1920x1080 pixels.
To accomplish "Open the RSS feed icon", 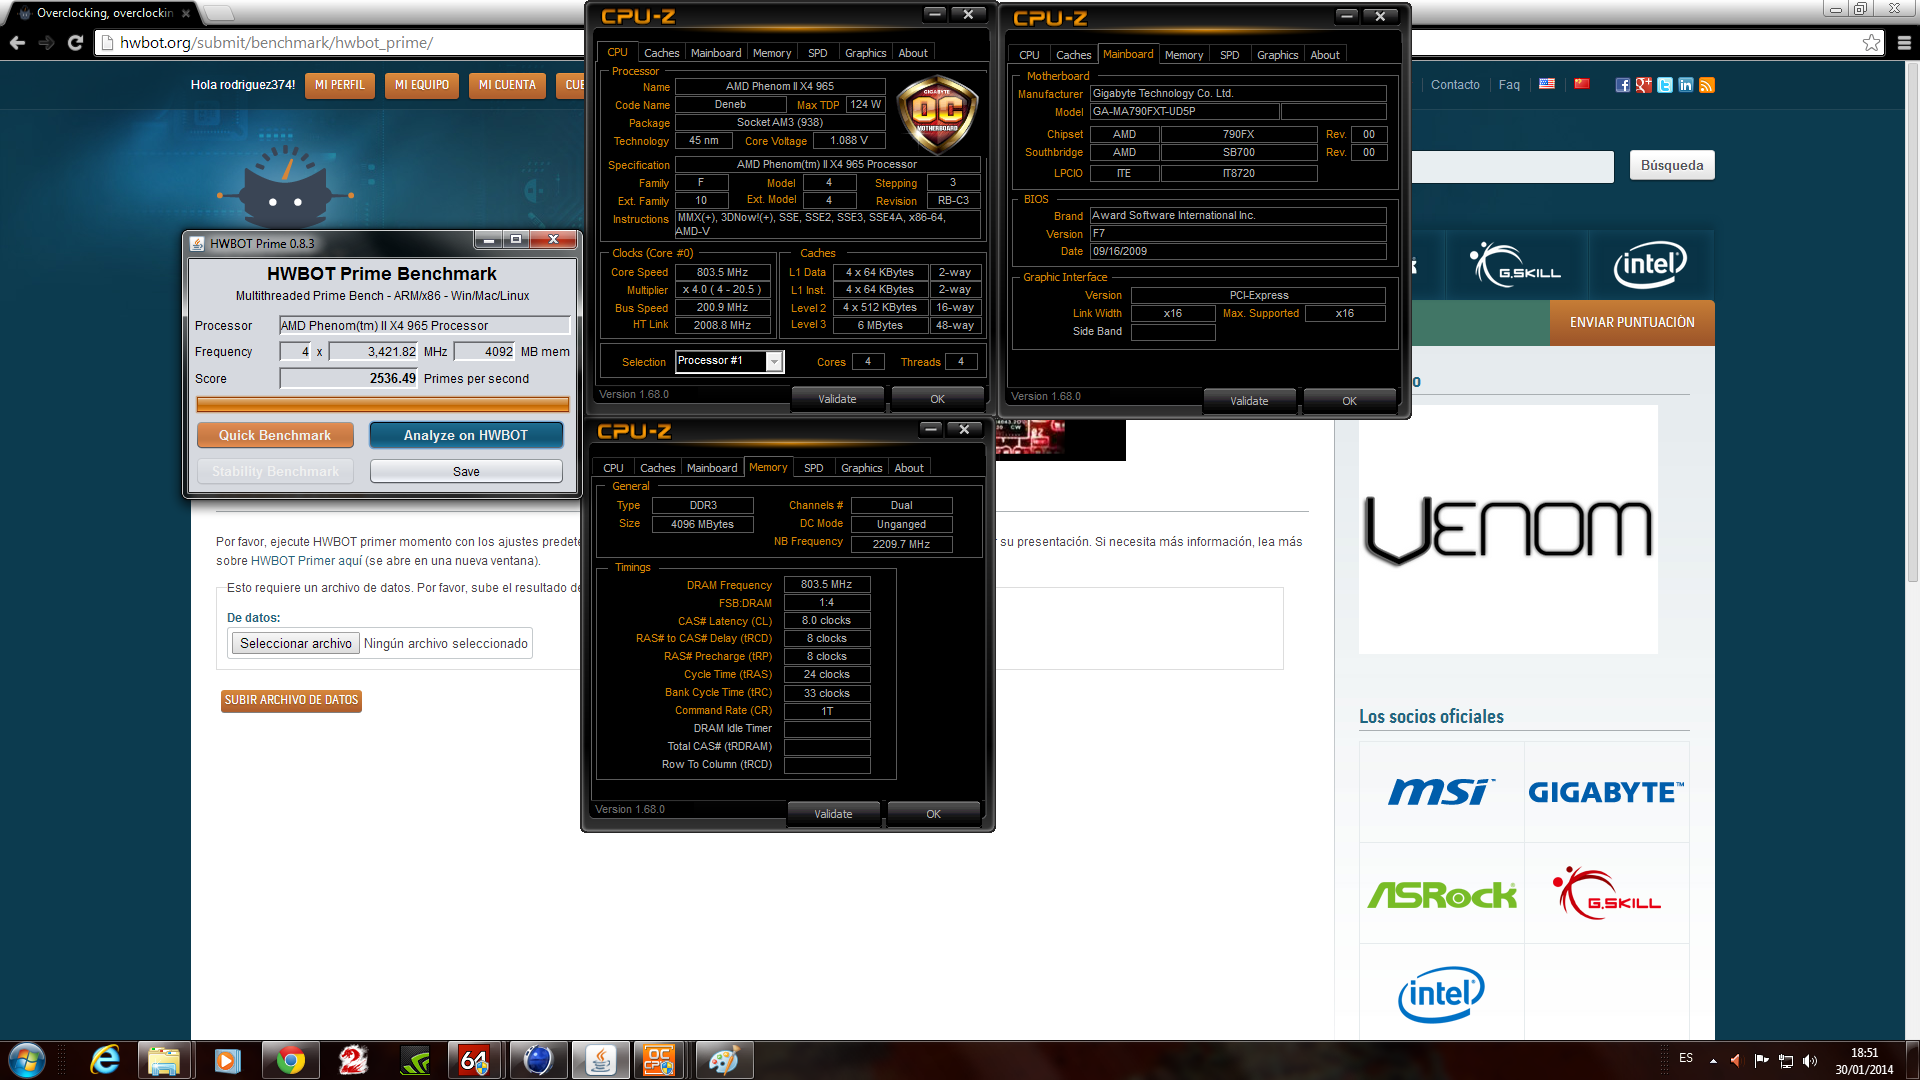I will (1706, 85).
